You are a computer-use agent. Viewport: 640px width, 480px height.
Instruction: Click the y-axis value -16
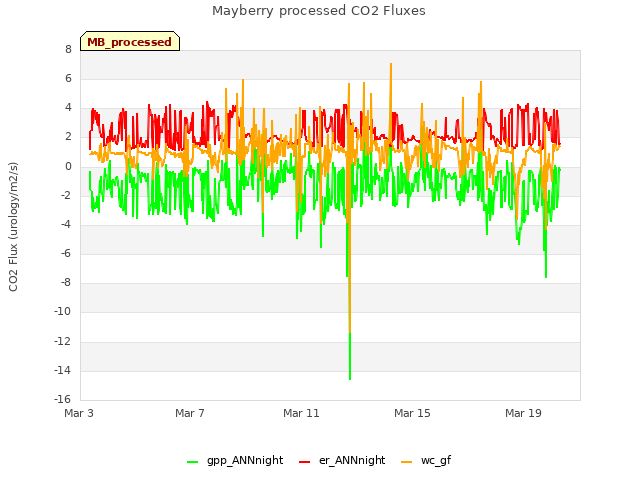[63, 399]
